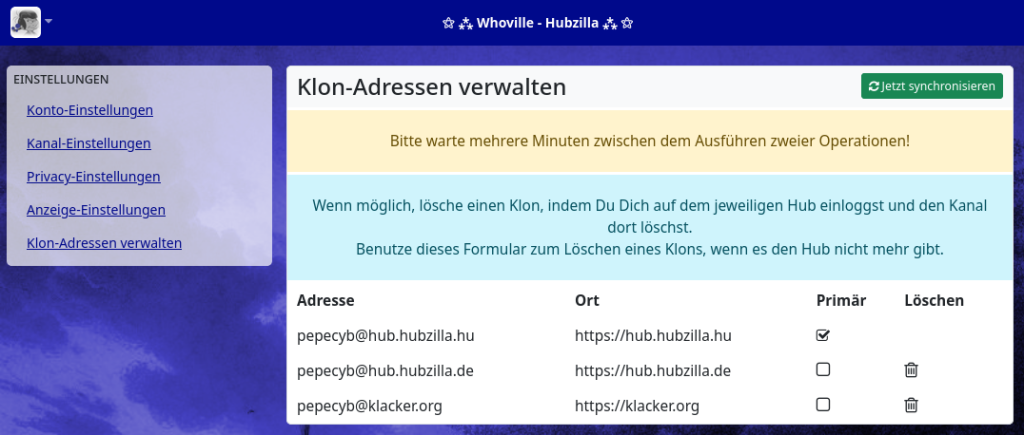Go to Kanal-Einstellungen
Screen dimensions: 1024x435
[x=89, y=143]
